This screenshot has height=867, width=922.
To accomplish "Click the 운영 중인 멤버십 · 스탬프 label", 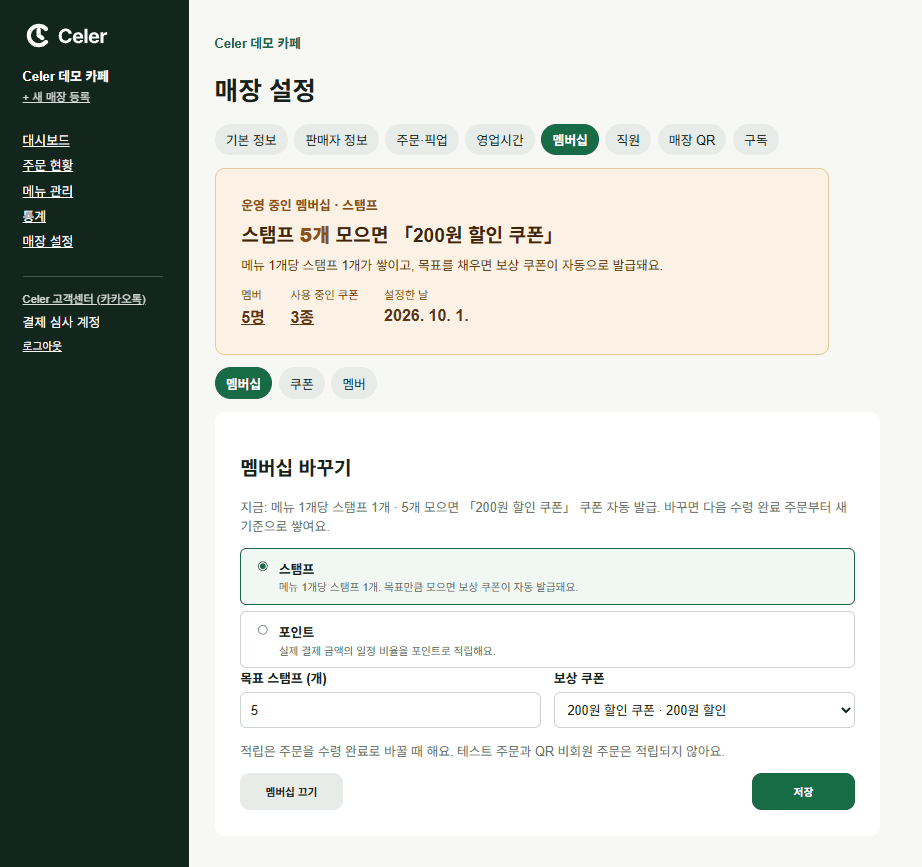I will (x=309, y=205).
